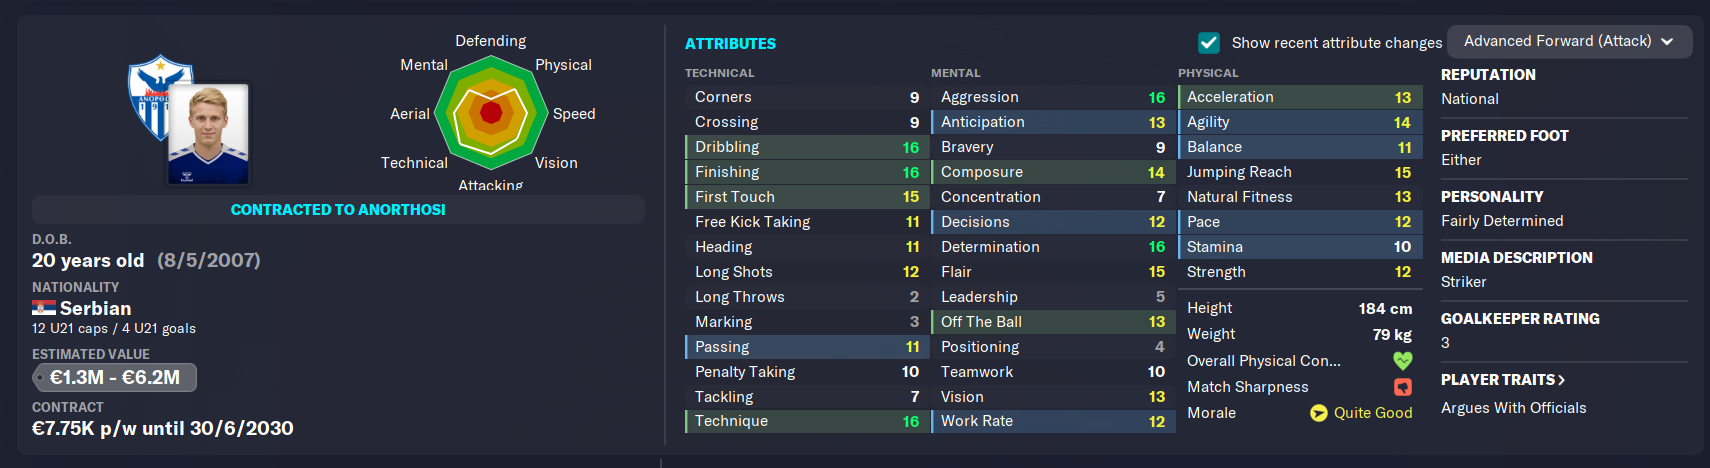Click the yellow morale arrow icon
Screen dimensions: 1710x468
click(1319, 413)
